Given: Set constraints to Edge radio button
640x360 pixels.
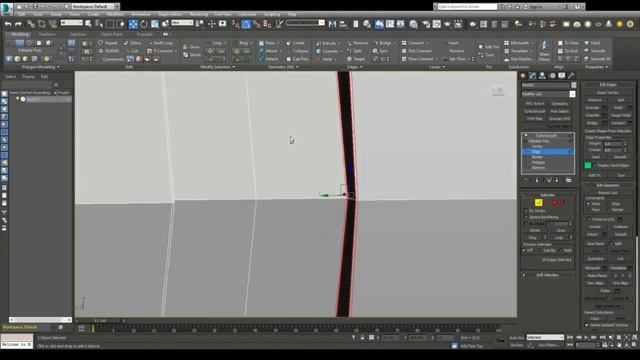Looking at the screenshot, I should (x=609, y=203).
